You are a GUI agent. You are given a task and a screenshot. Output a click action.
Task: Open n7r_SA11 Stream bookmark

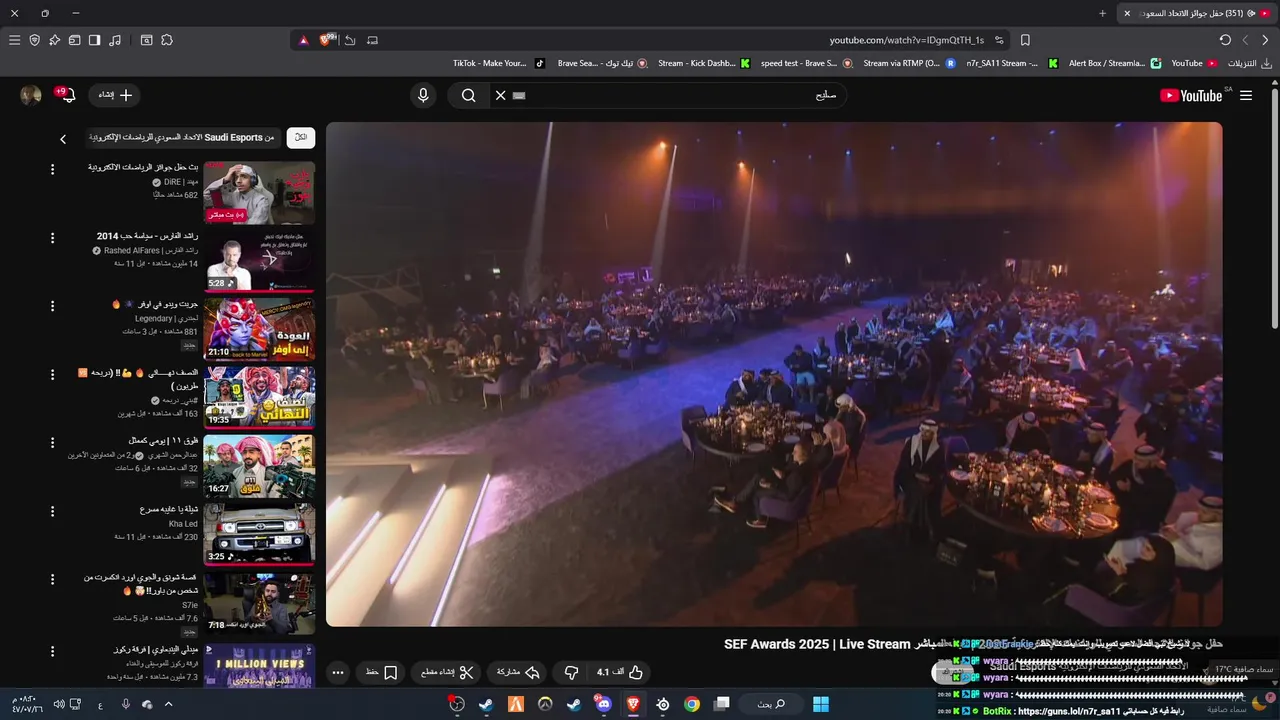[x=1012, y=63]
